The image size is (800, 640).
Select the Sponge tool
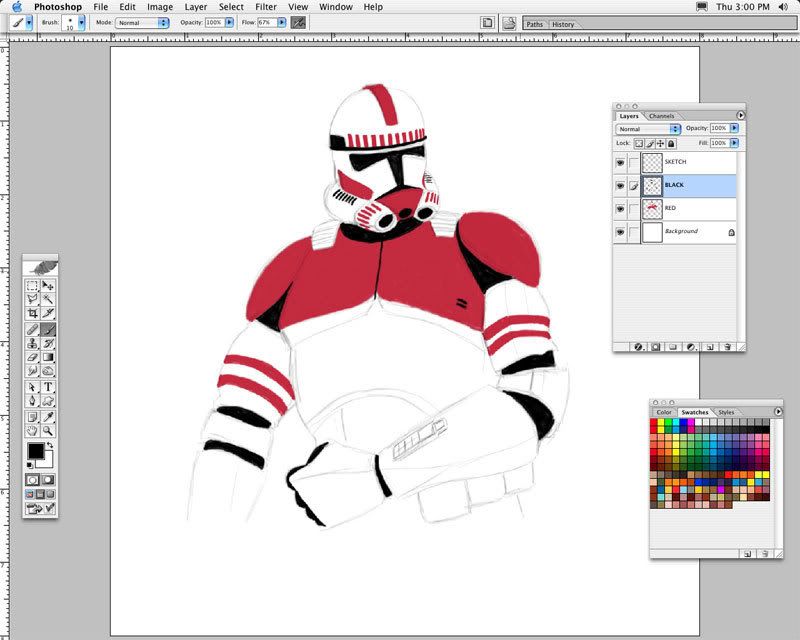(x=48, y=371)
